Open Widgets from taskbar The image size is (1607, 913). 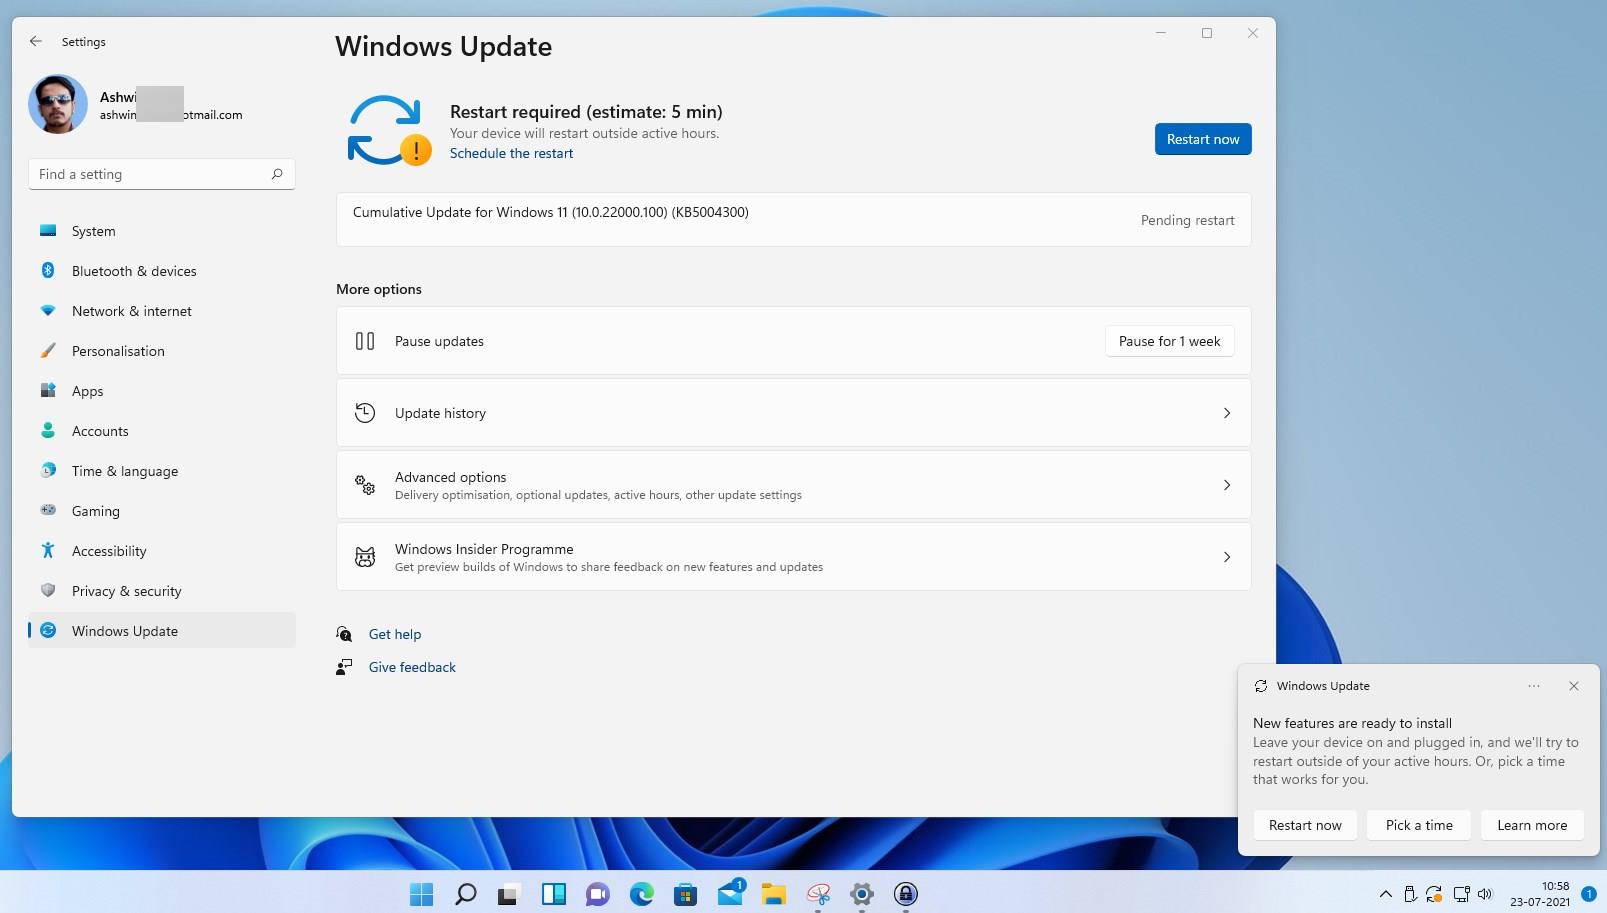(554, 894)
